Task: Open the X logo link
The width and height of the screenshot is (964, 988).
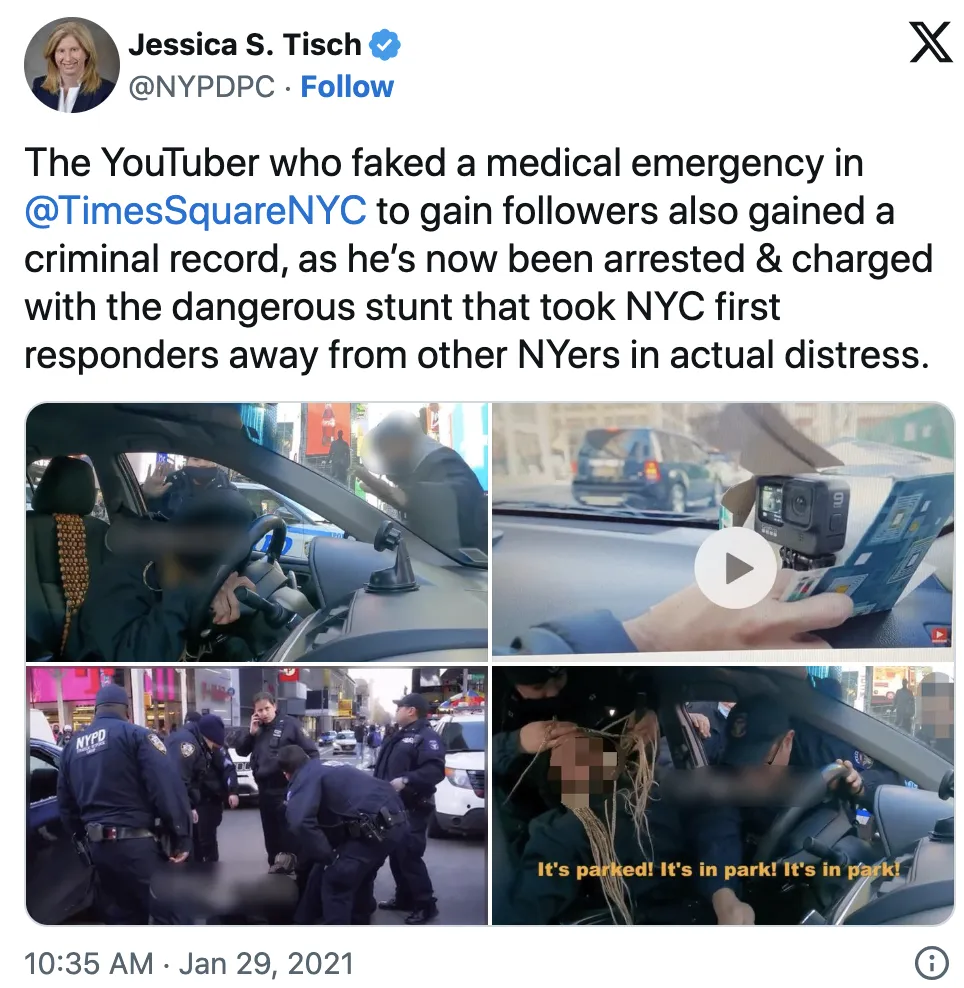Action: (x=931, y=43)
